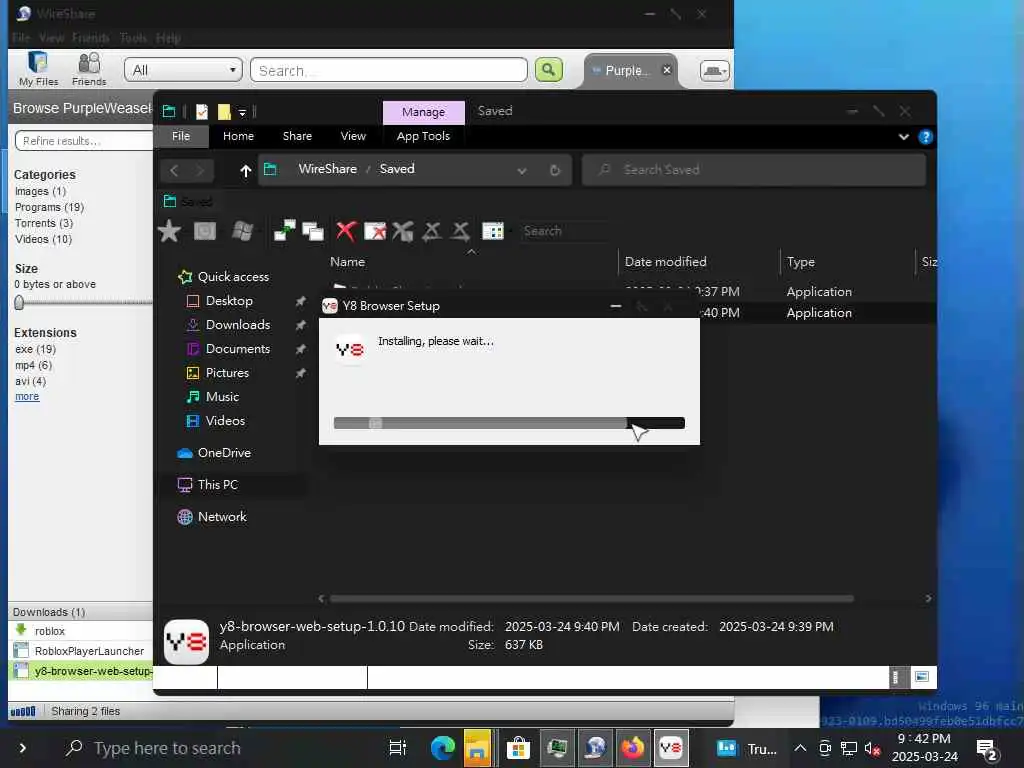This screenshot has width=1024, height=768.
Task: Open My Files in WireShare
Action: pyautogui.click(x=39, y=69)
